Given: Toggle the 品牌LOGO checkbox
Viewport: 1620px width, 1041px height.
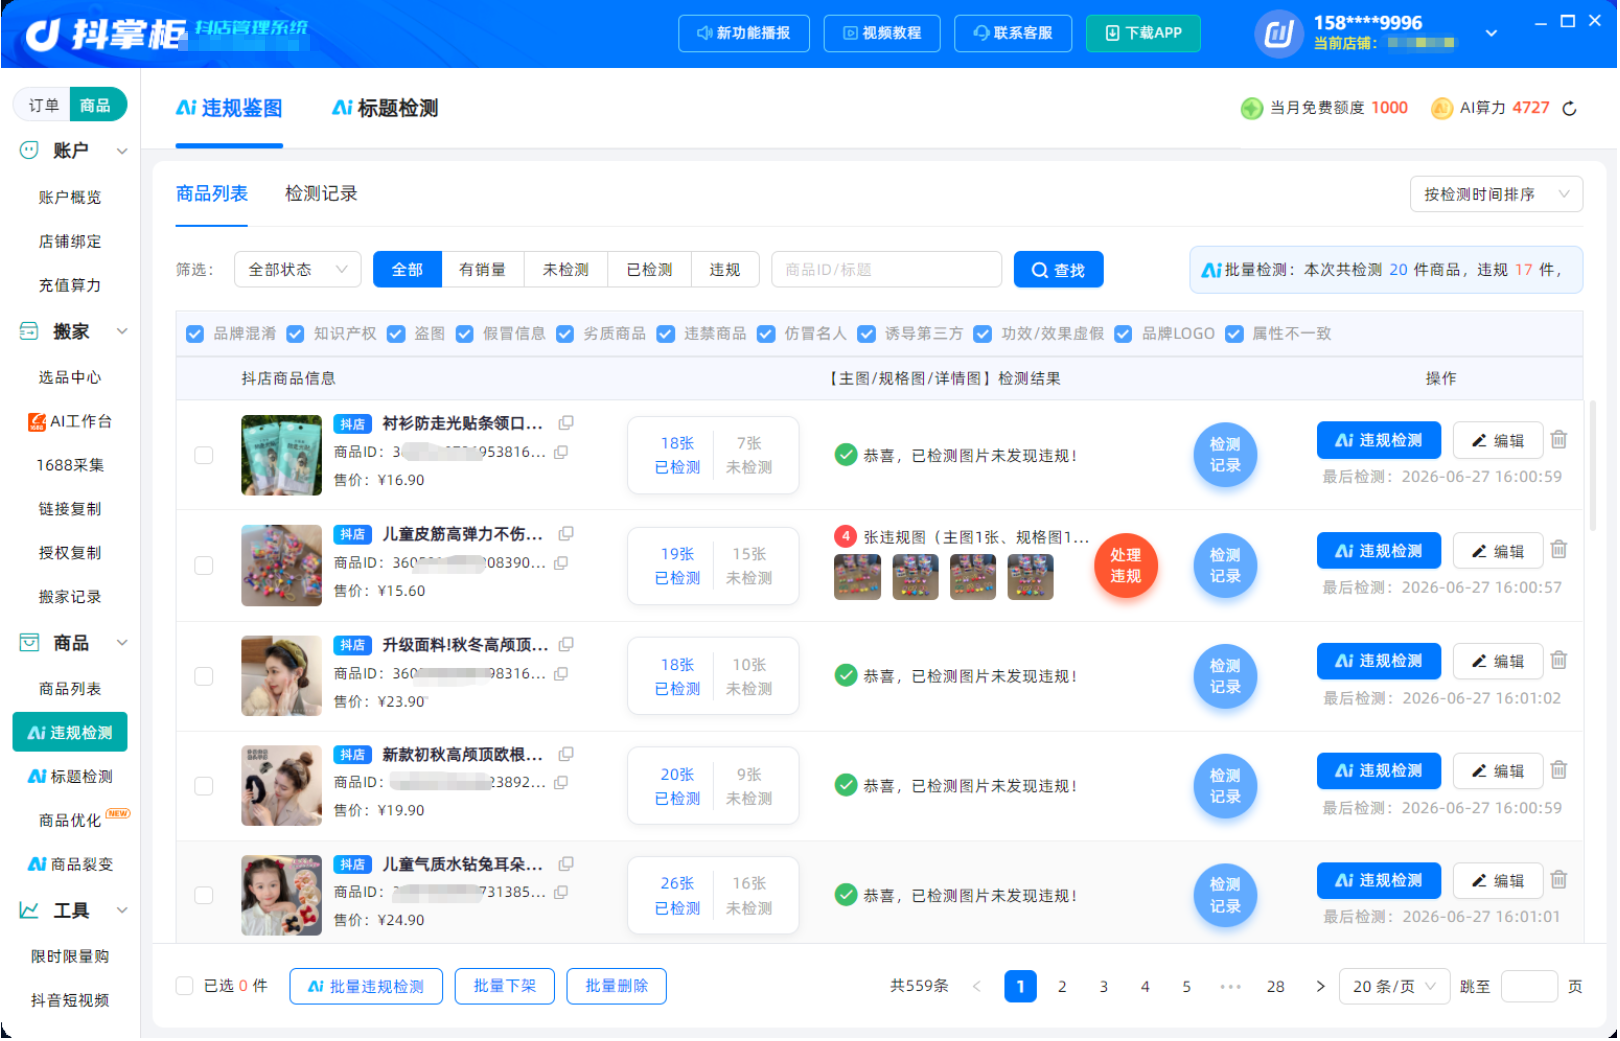Looking at the screenshot, I should click(x=1125, y=334).
